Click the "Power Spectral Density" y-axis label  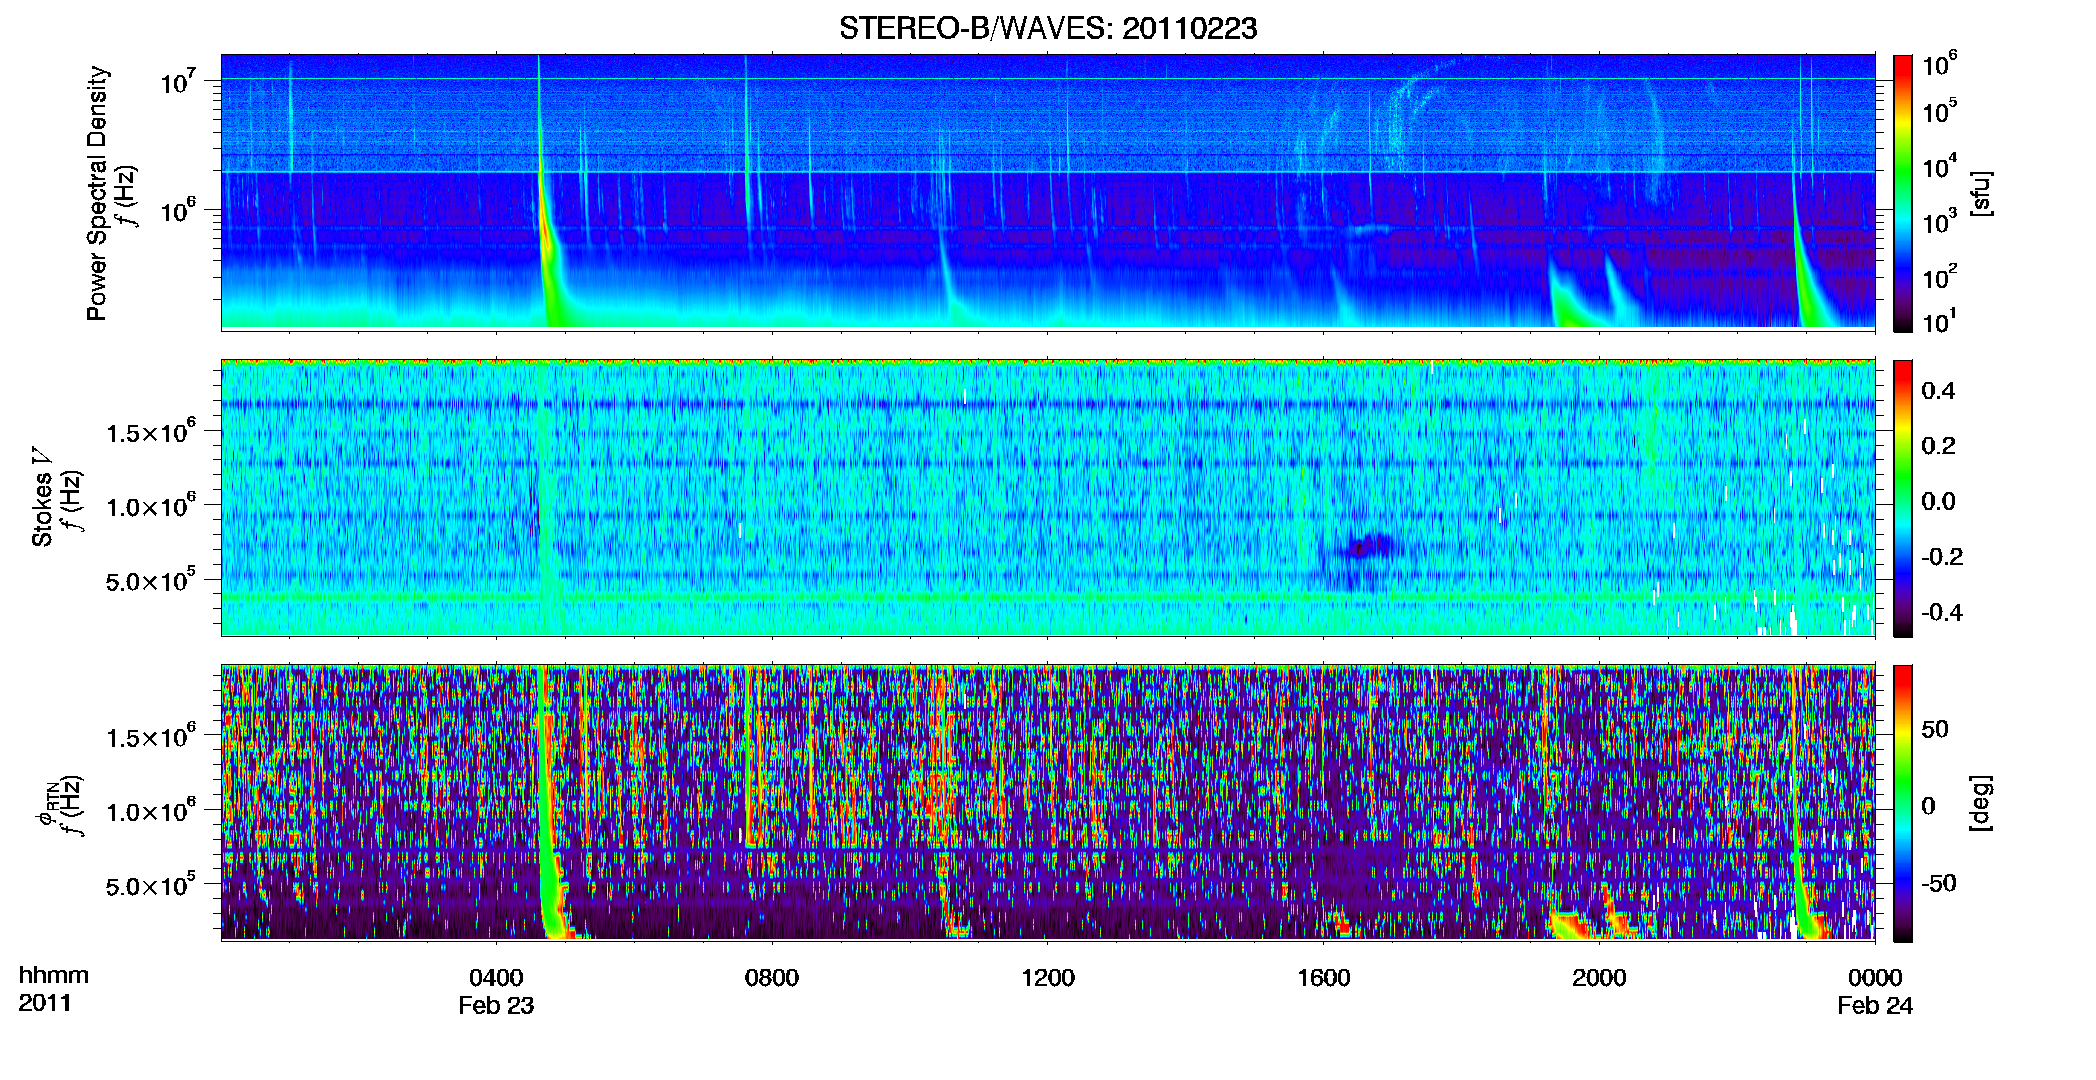97,193
